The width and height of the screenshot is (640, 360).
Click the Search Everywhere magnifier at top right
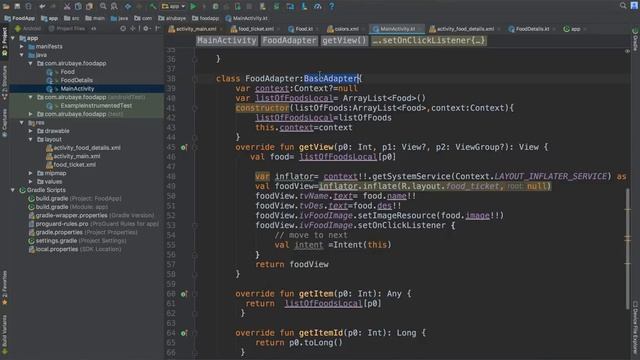623,6
